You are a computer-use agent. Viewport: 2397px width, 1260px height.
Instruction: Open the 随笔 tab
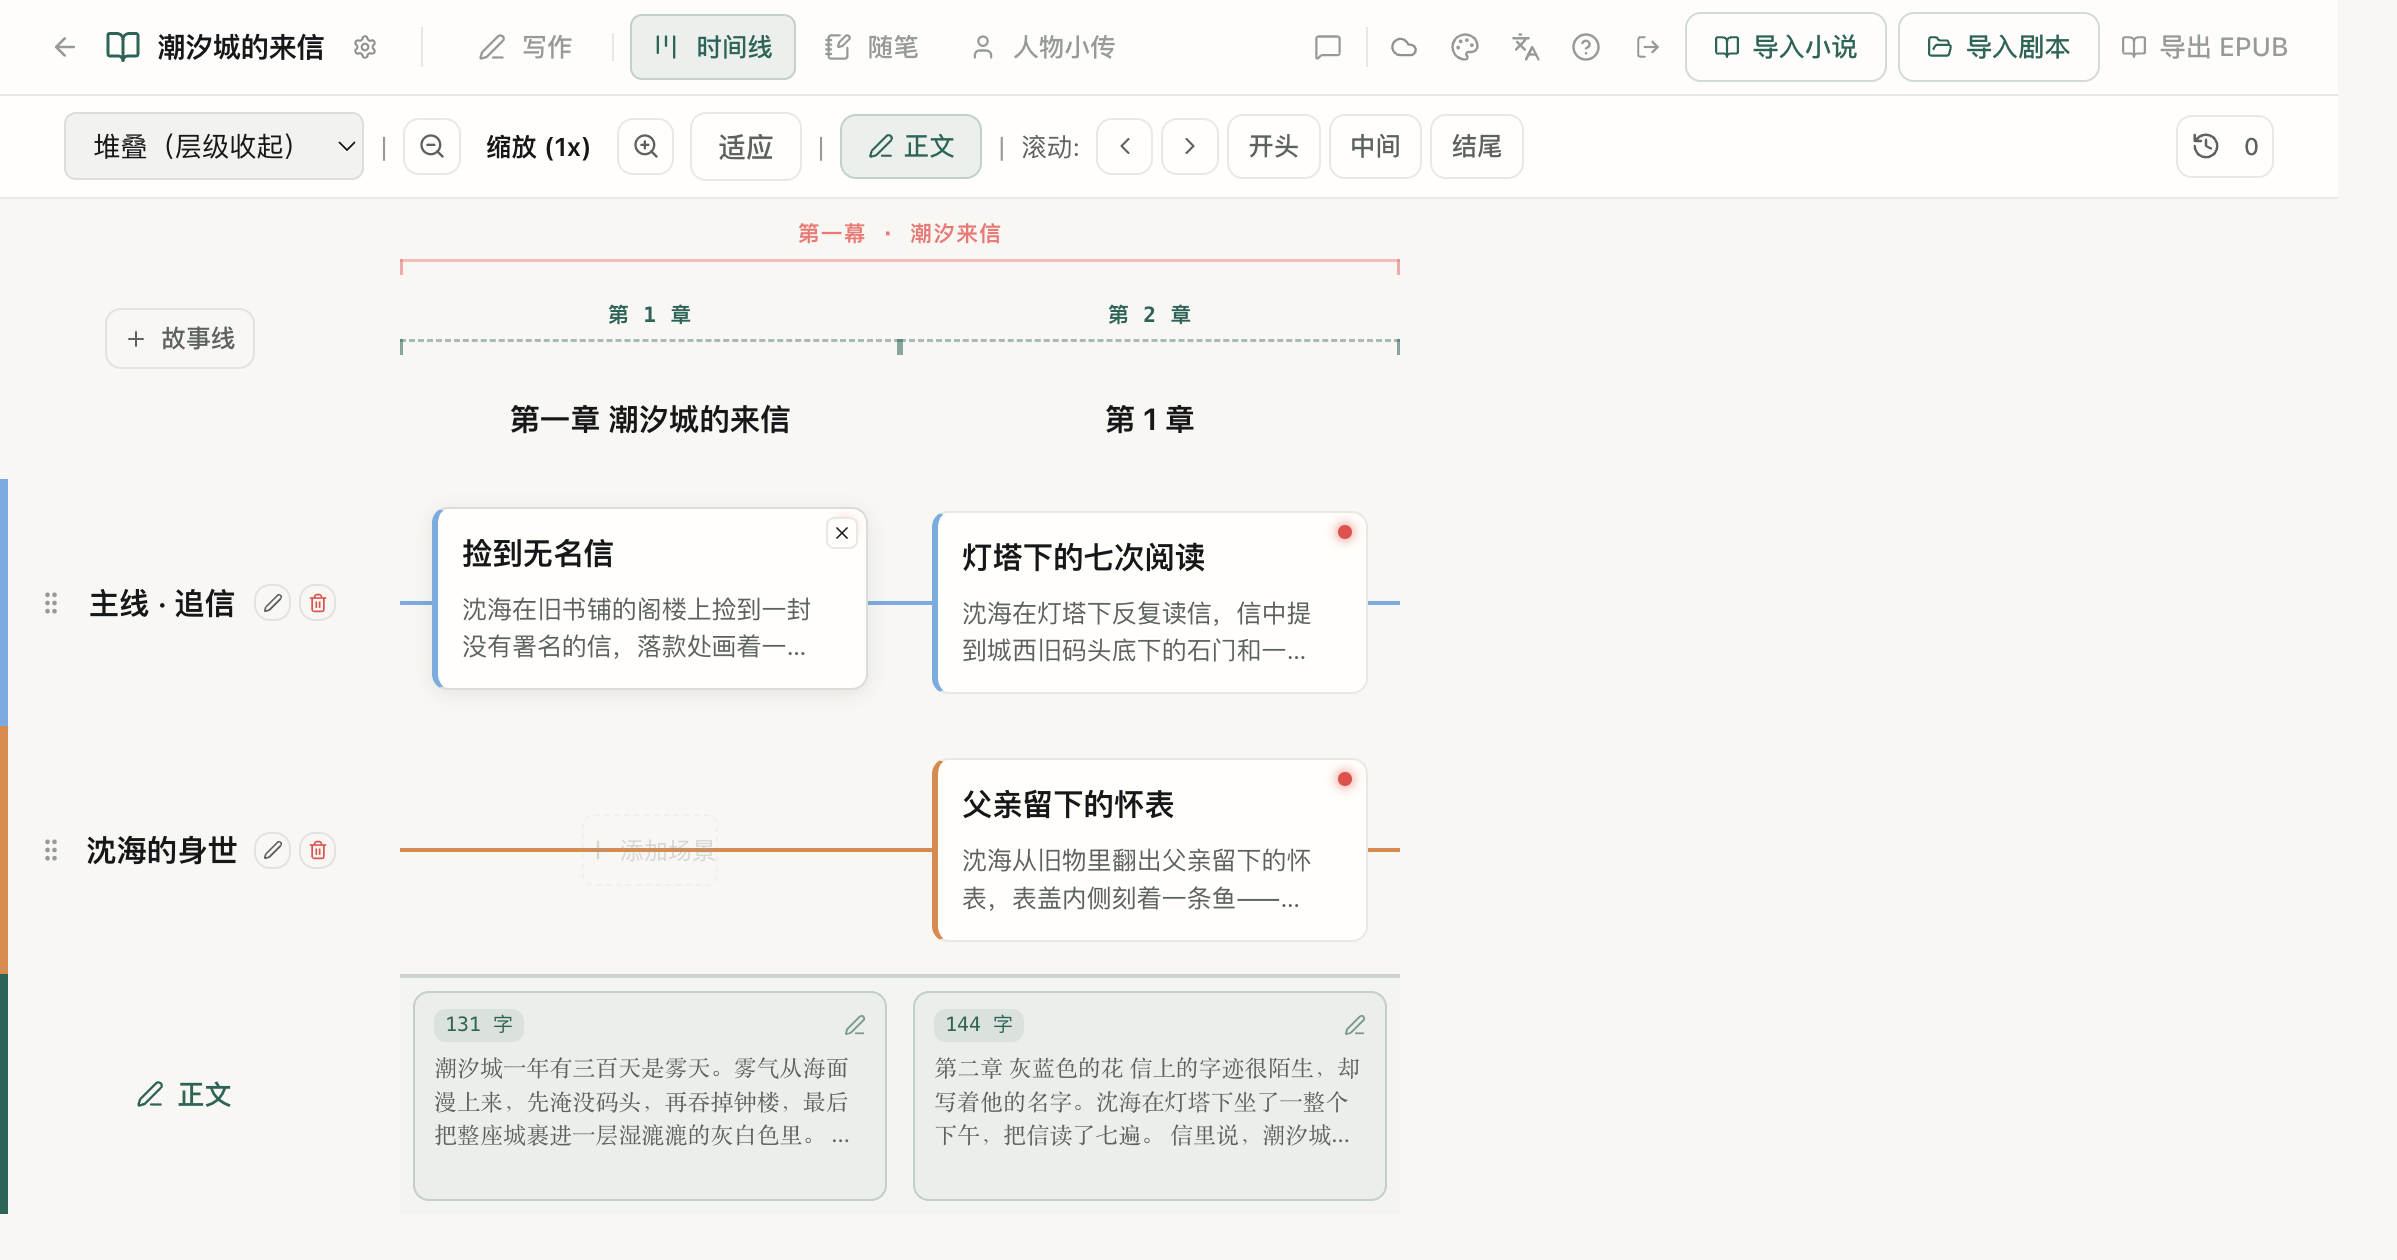click(x=871, y=47)
